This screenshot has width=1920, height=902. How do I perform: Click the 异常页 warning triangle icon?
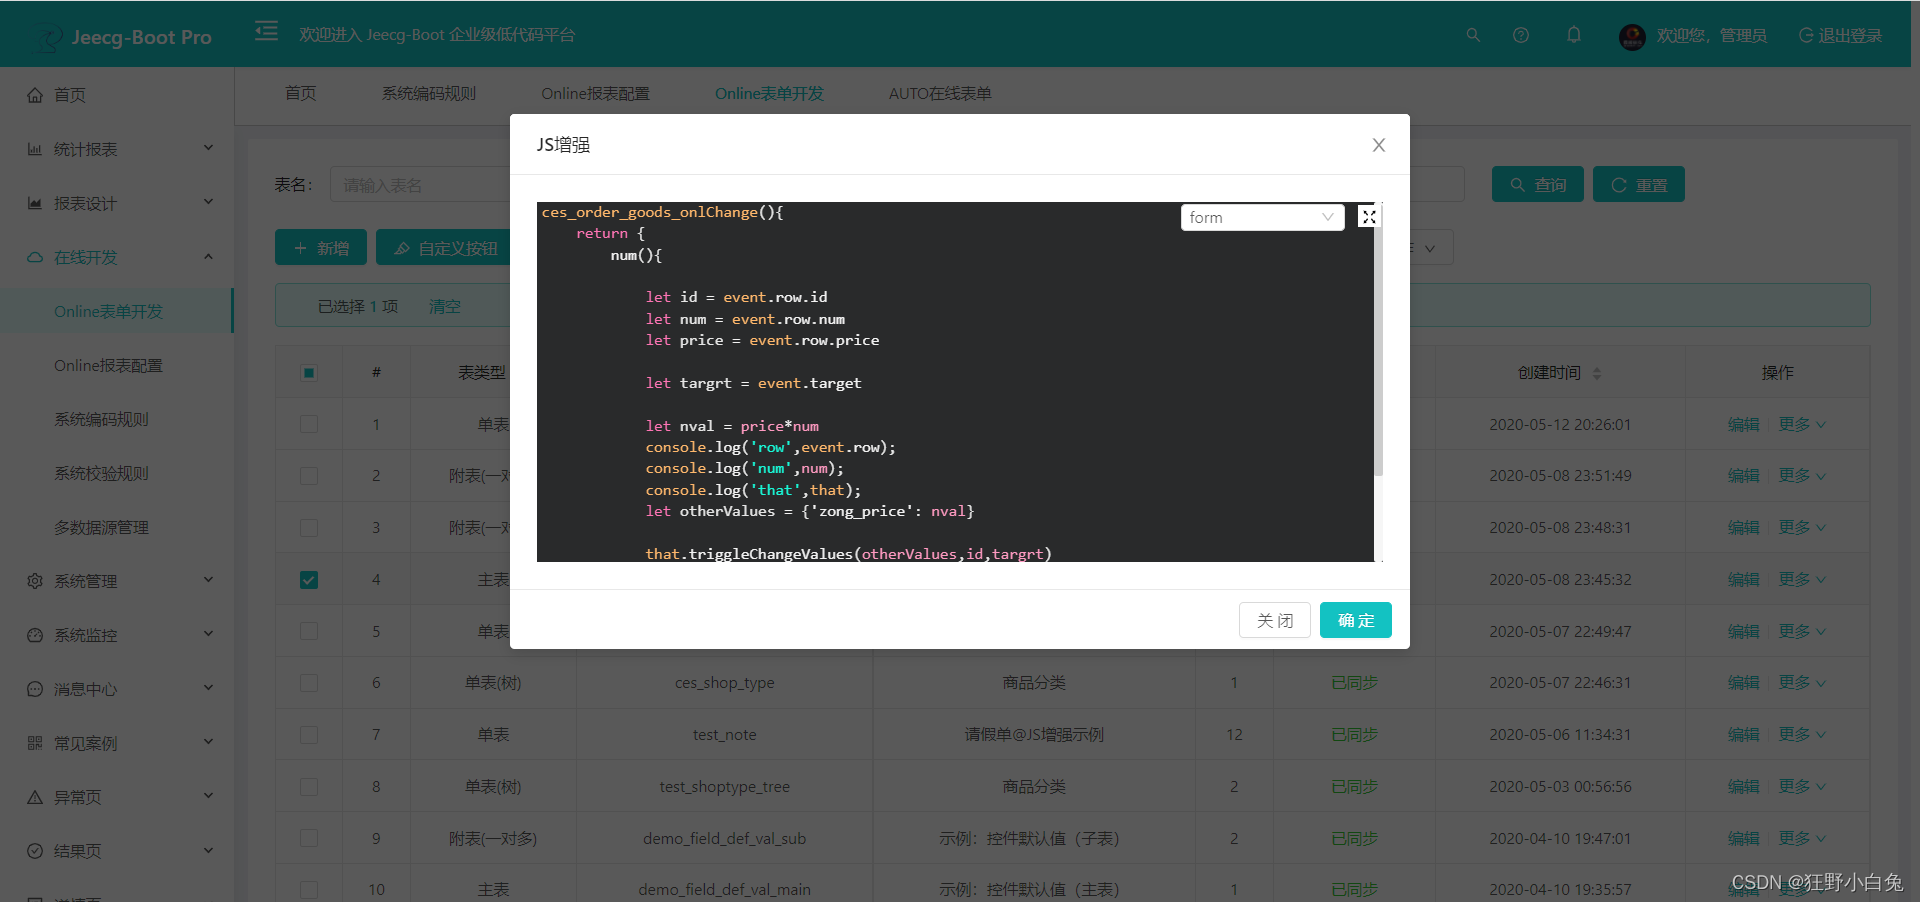click(35, 797)
